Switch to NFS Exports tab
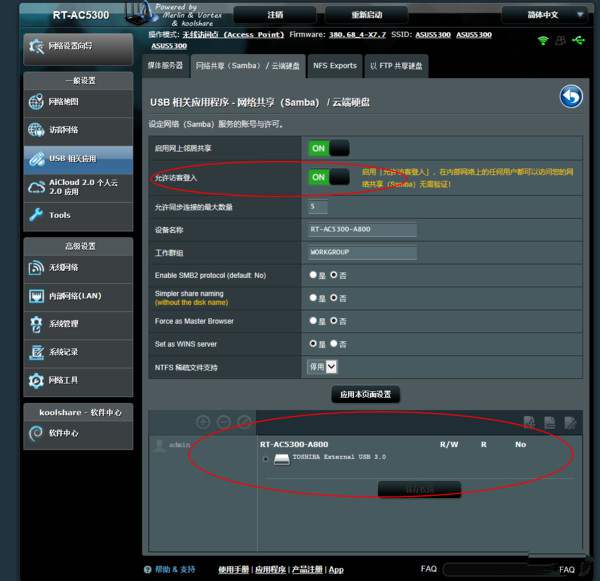The height and width of the screenshot is (581, 600). (x=335, y=66)
